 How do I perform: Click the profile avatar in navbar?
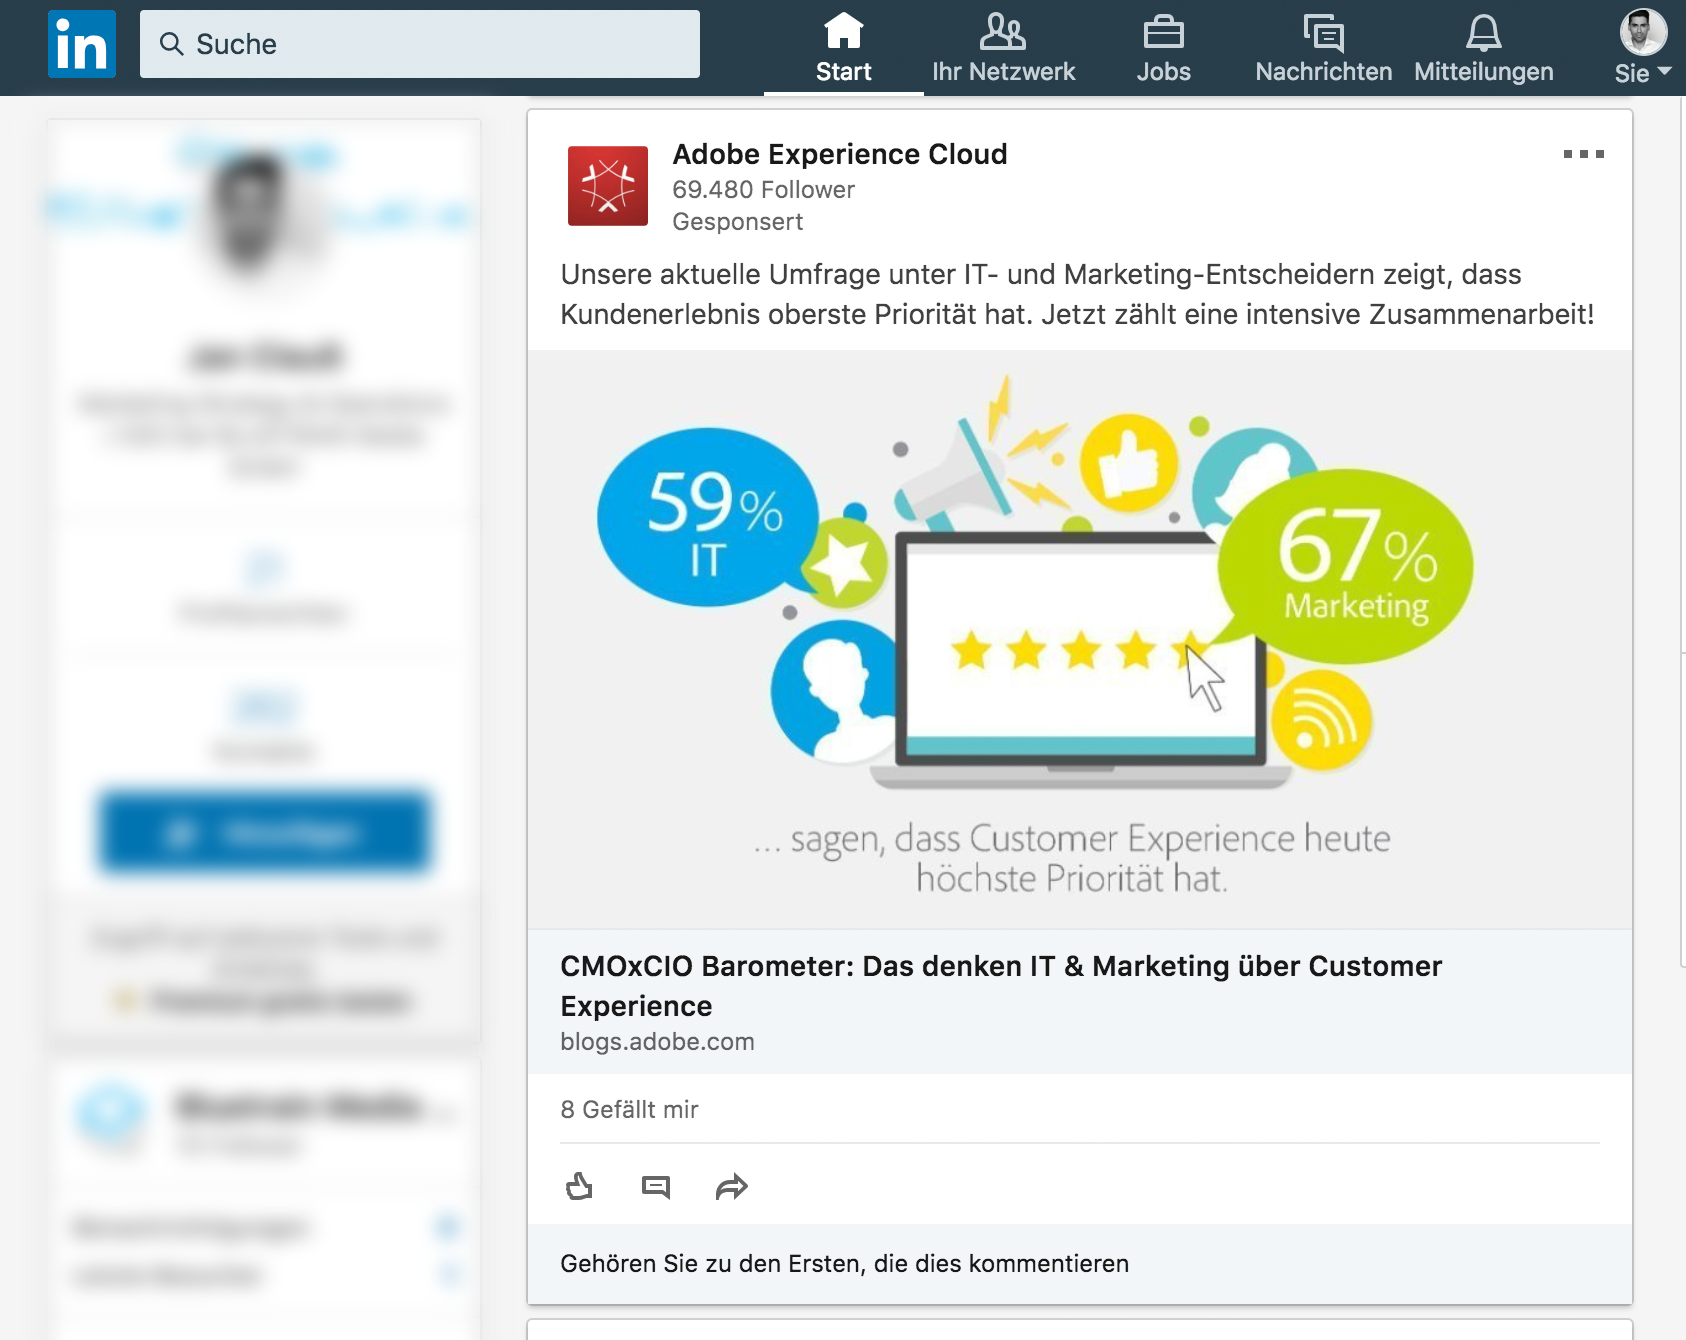[1643, 32]
